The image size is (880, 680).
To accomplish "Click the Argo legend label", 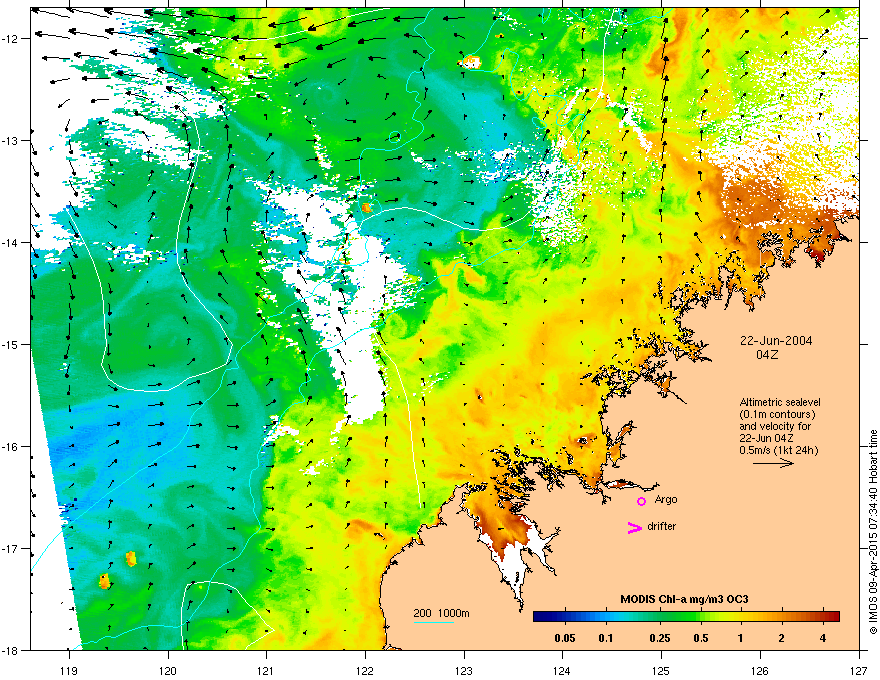I will click(666, 499).
